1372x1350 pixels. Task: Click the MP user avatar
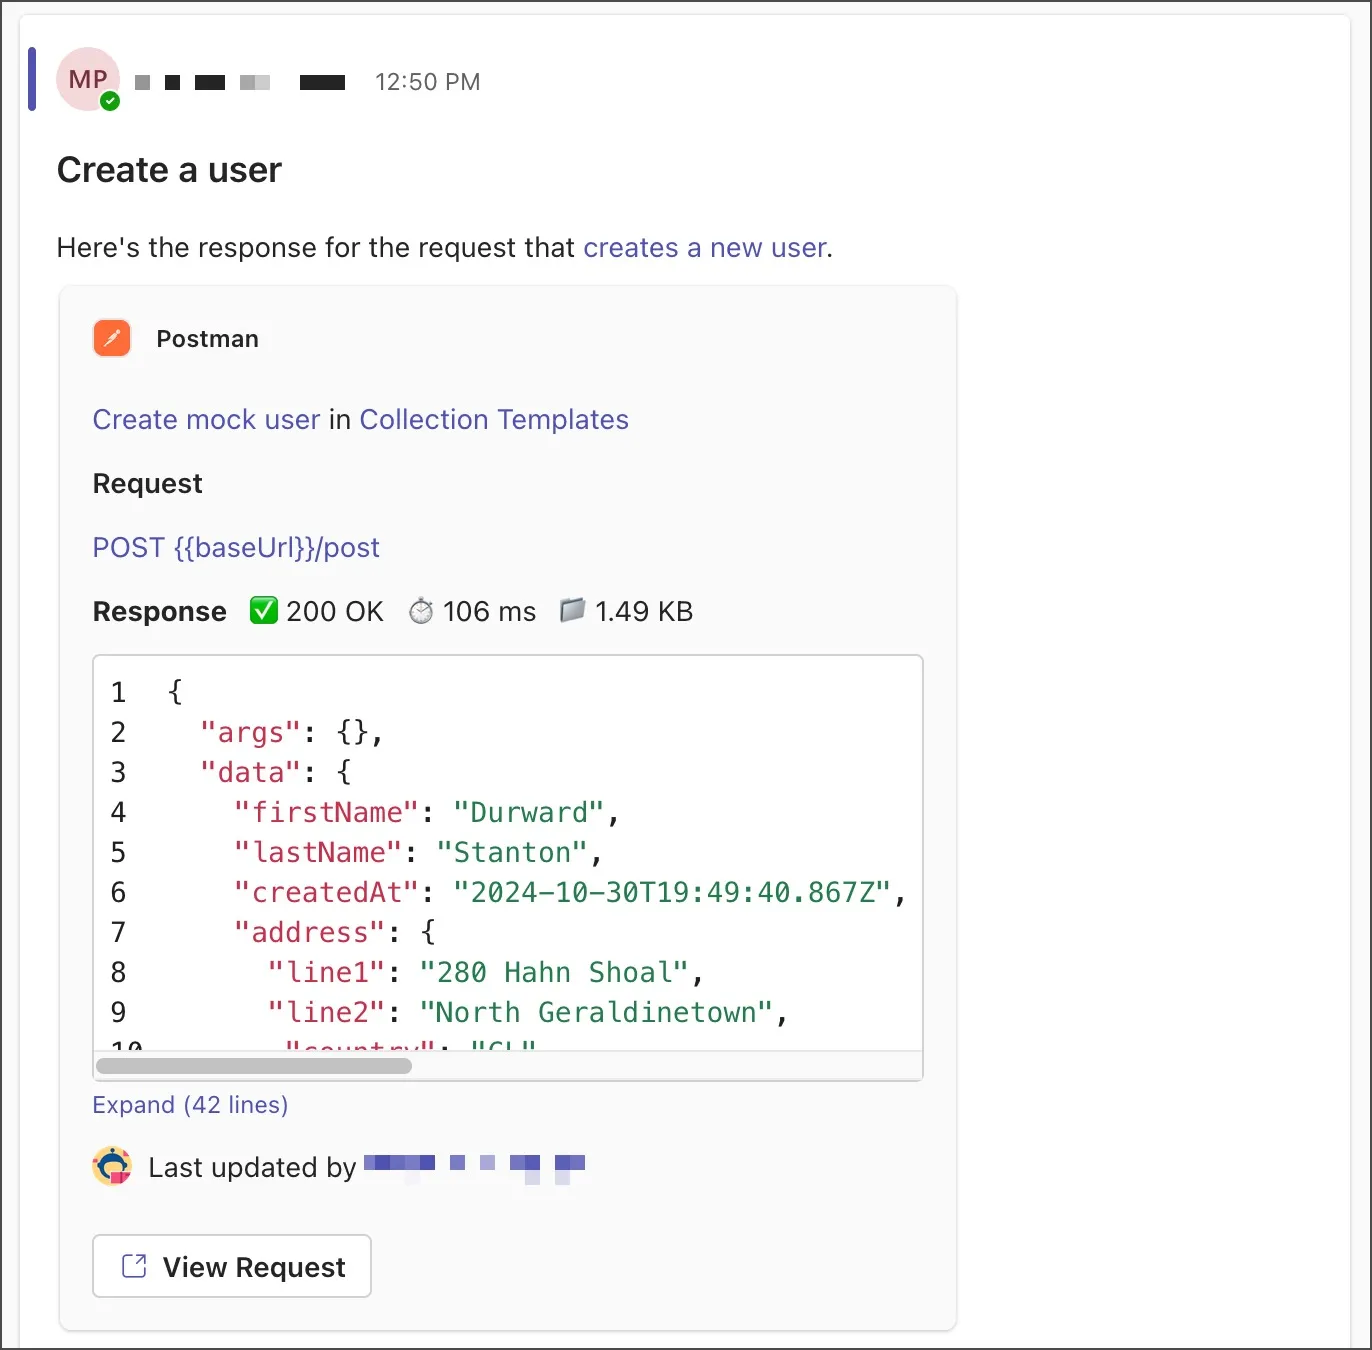(x=88, y=79)
